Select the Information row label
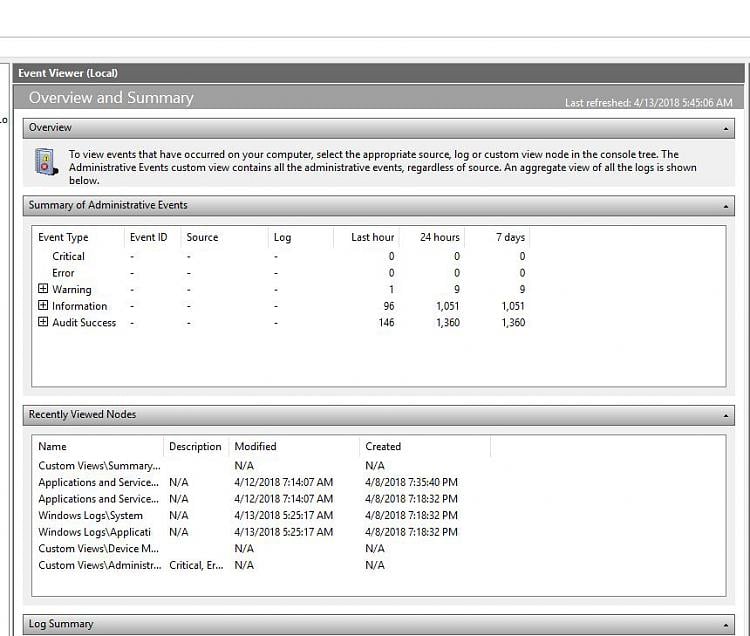Viewport: 750px width, 636px height. coord(79,306)
